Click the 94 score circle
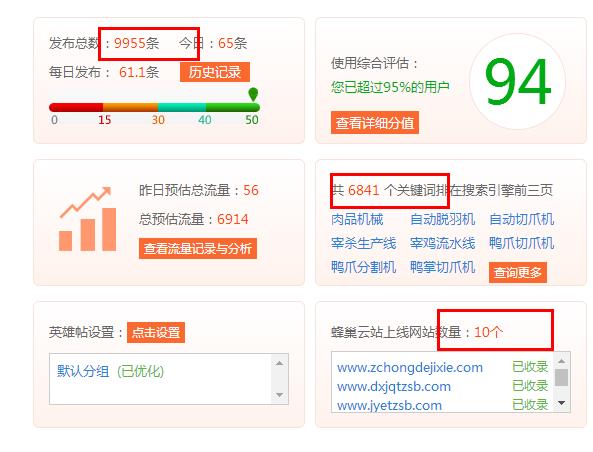Image resolution: width=593 pixels, height=452 pixels. (x=517, y=82)
